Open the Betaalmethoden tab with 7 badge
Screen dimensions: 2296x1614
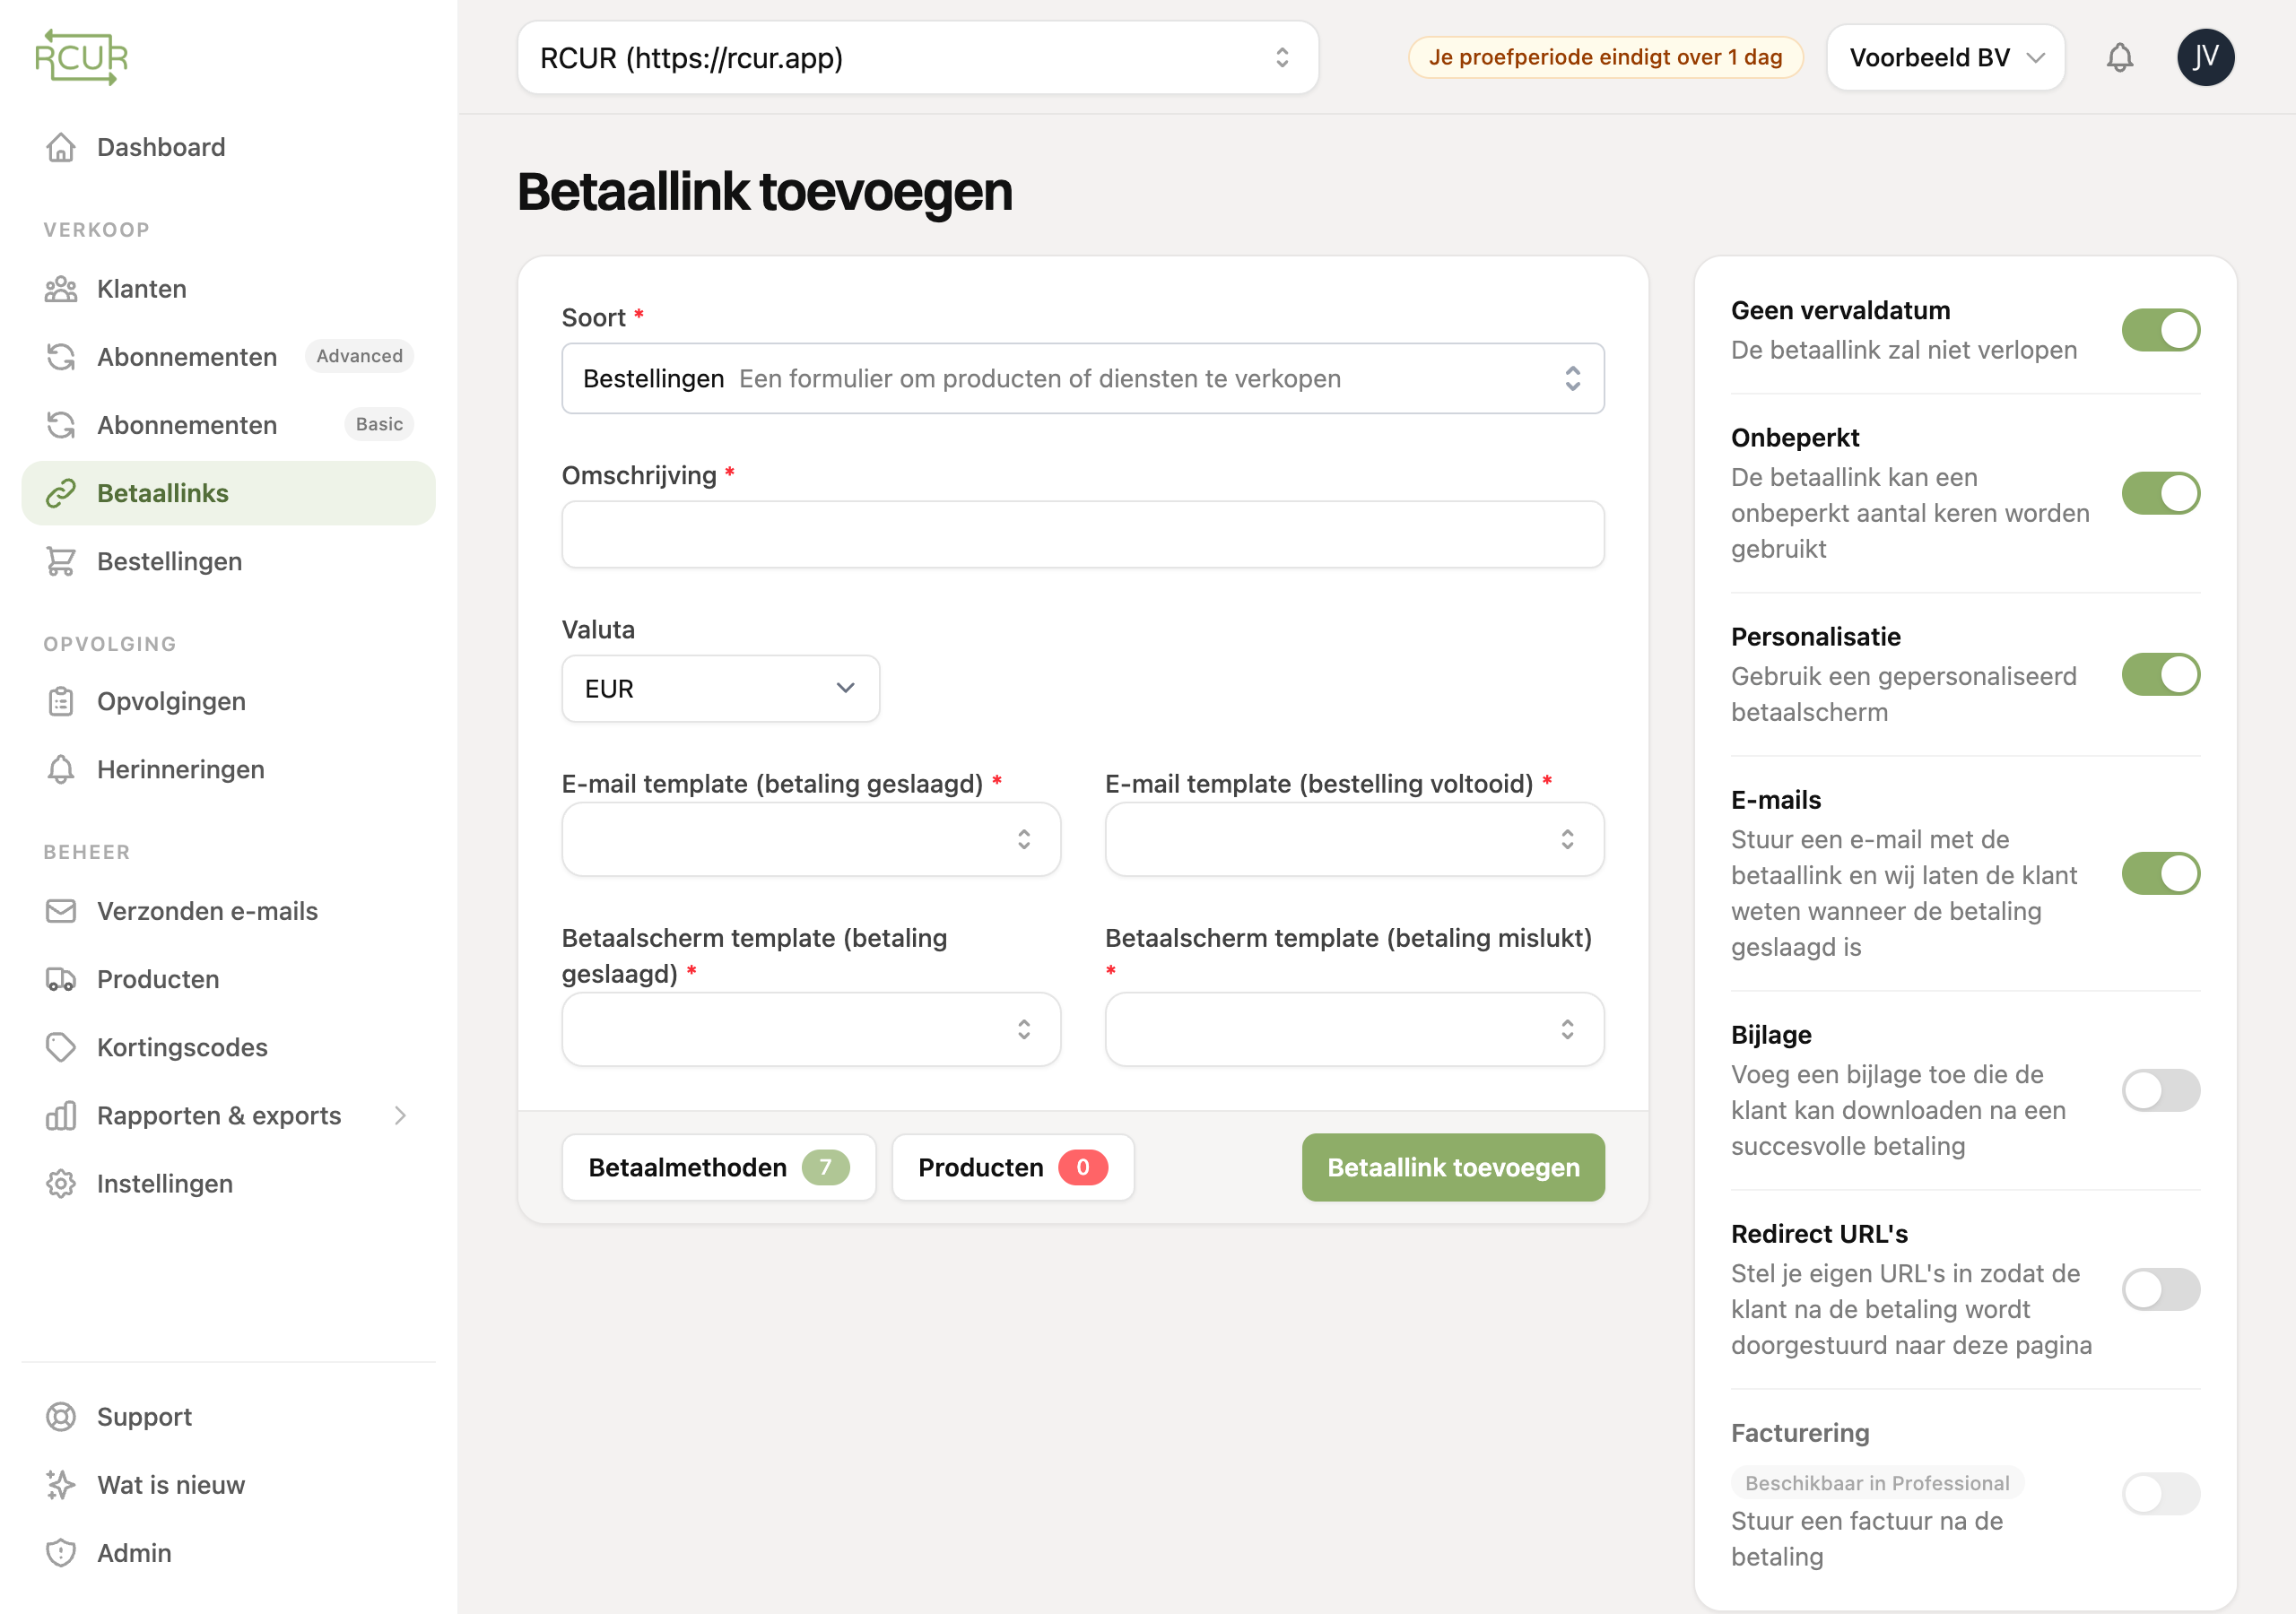[x=718, y=1167]
